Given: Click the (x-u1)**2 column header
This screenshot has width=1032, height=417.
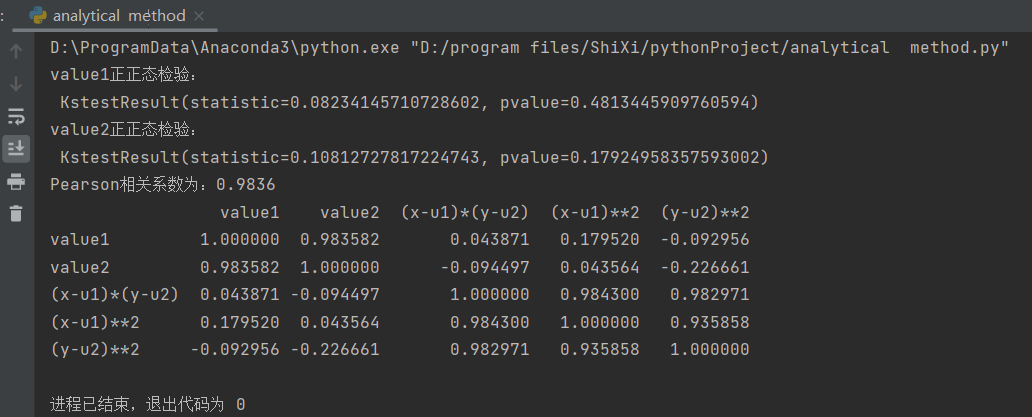Looking at the screenshot, I should click(x=595, y=212).
